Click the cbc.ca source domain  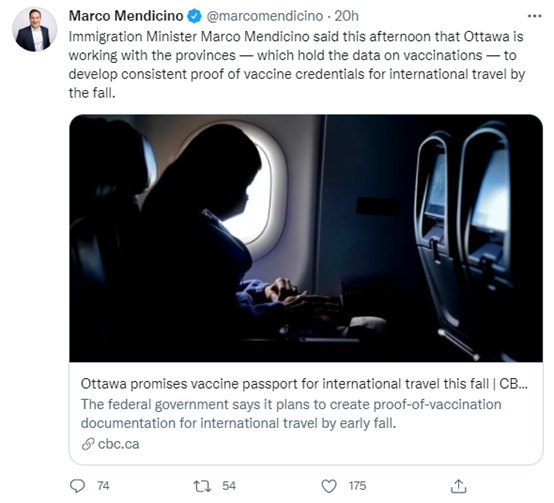(x=118, y=444)
